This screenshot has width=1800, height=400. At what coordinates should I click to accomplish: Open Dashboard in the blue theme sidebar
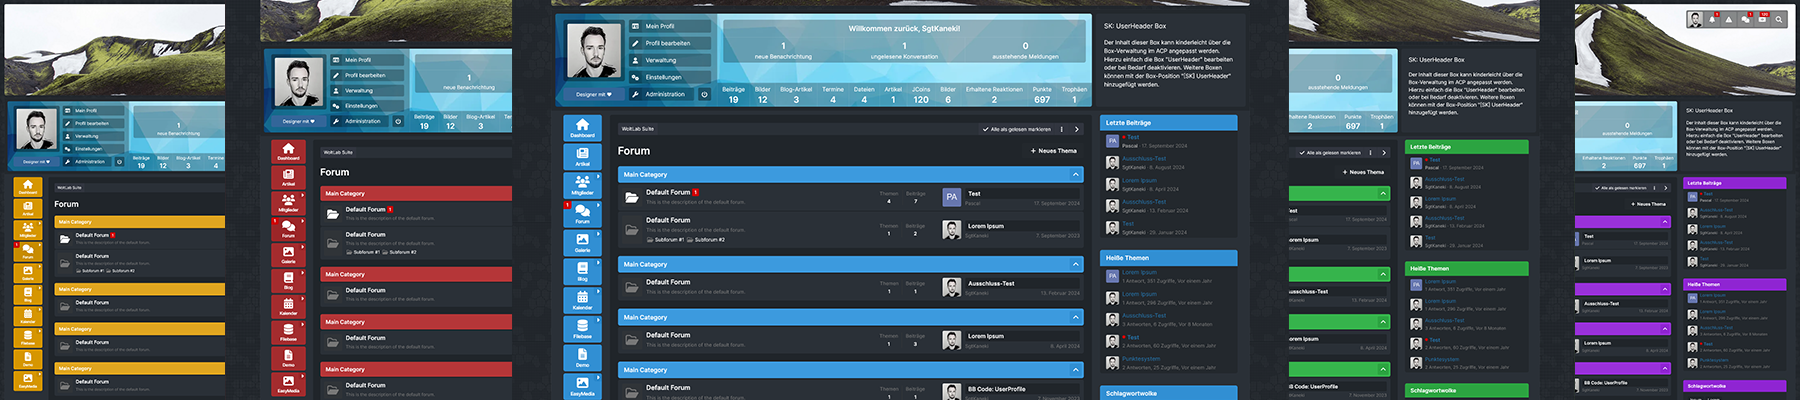tap(582, 127)
